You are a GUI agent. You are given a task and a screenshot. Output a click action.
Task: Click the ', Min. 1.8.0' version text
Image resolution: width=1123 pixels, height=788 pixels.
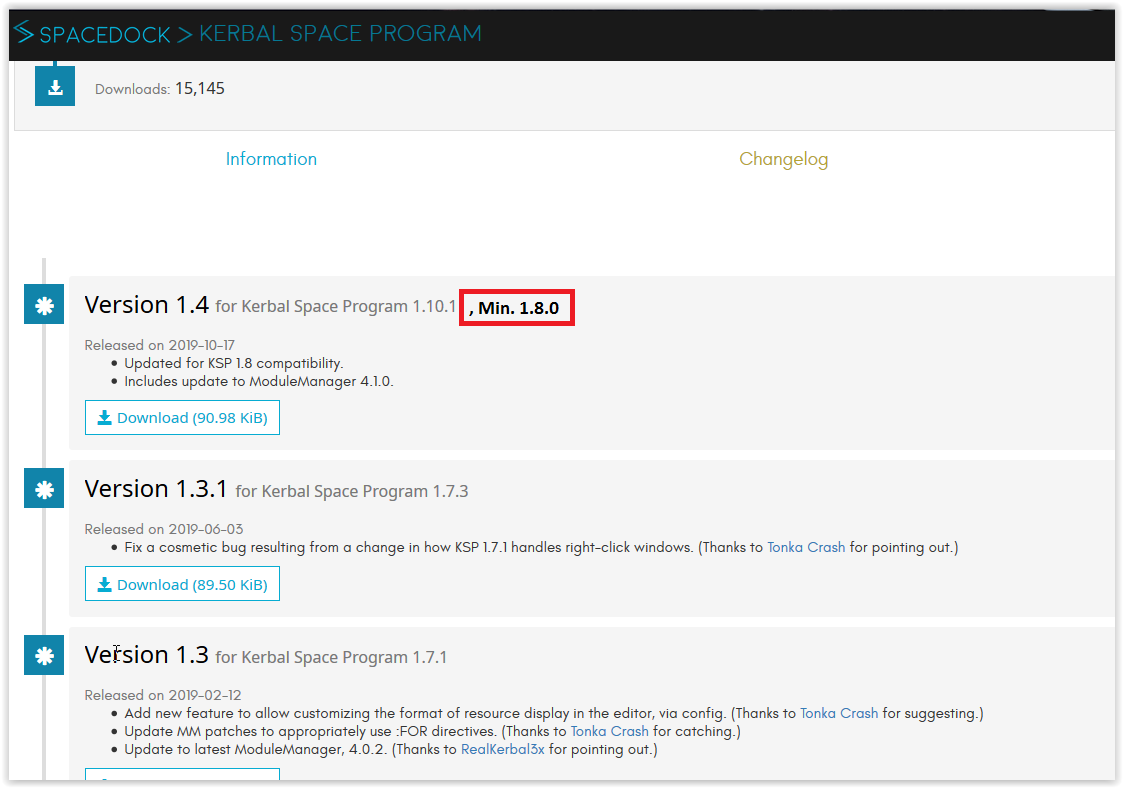pyautogui.click(x=514, y=308)
